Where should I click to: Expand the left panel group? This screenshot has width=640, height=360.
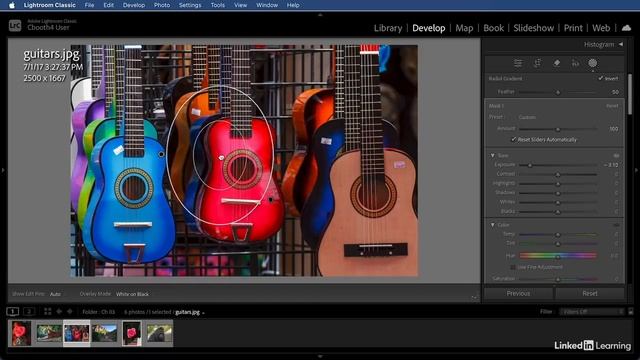[3, 170]
